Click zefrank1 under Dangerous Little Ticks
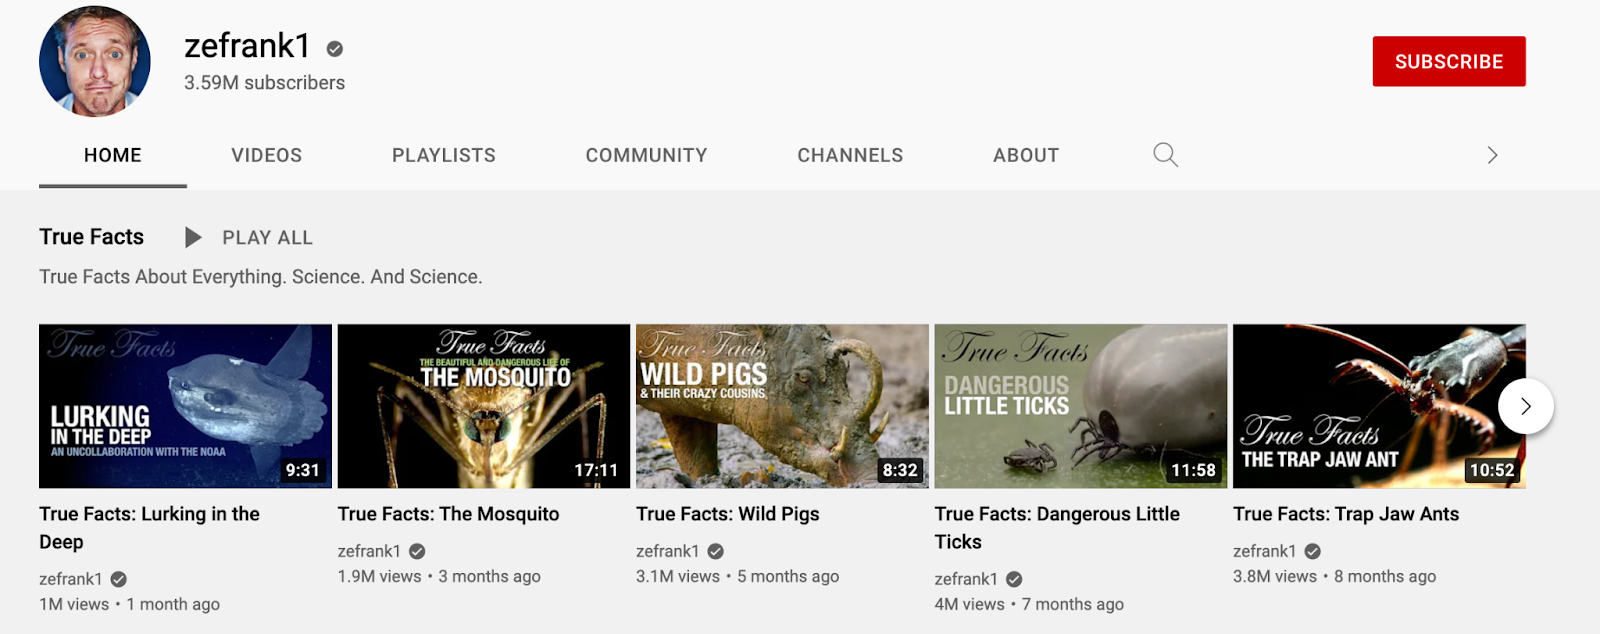This screenshot has width=1600, height=634. pos(966,579)
